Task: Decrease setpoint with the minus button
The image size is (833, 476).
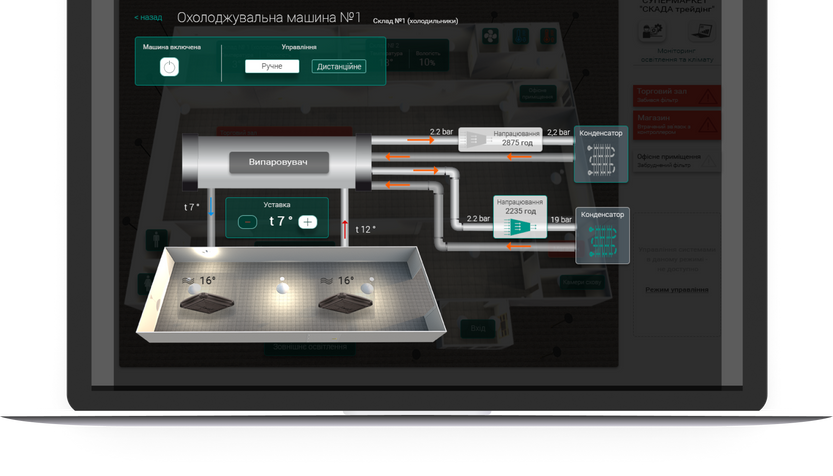Action: pyautogui.click(x=248, y=222)
